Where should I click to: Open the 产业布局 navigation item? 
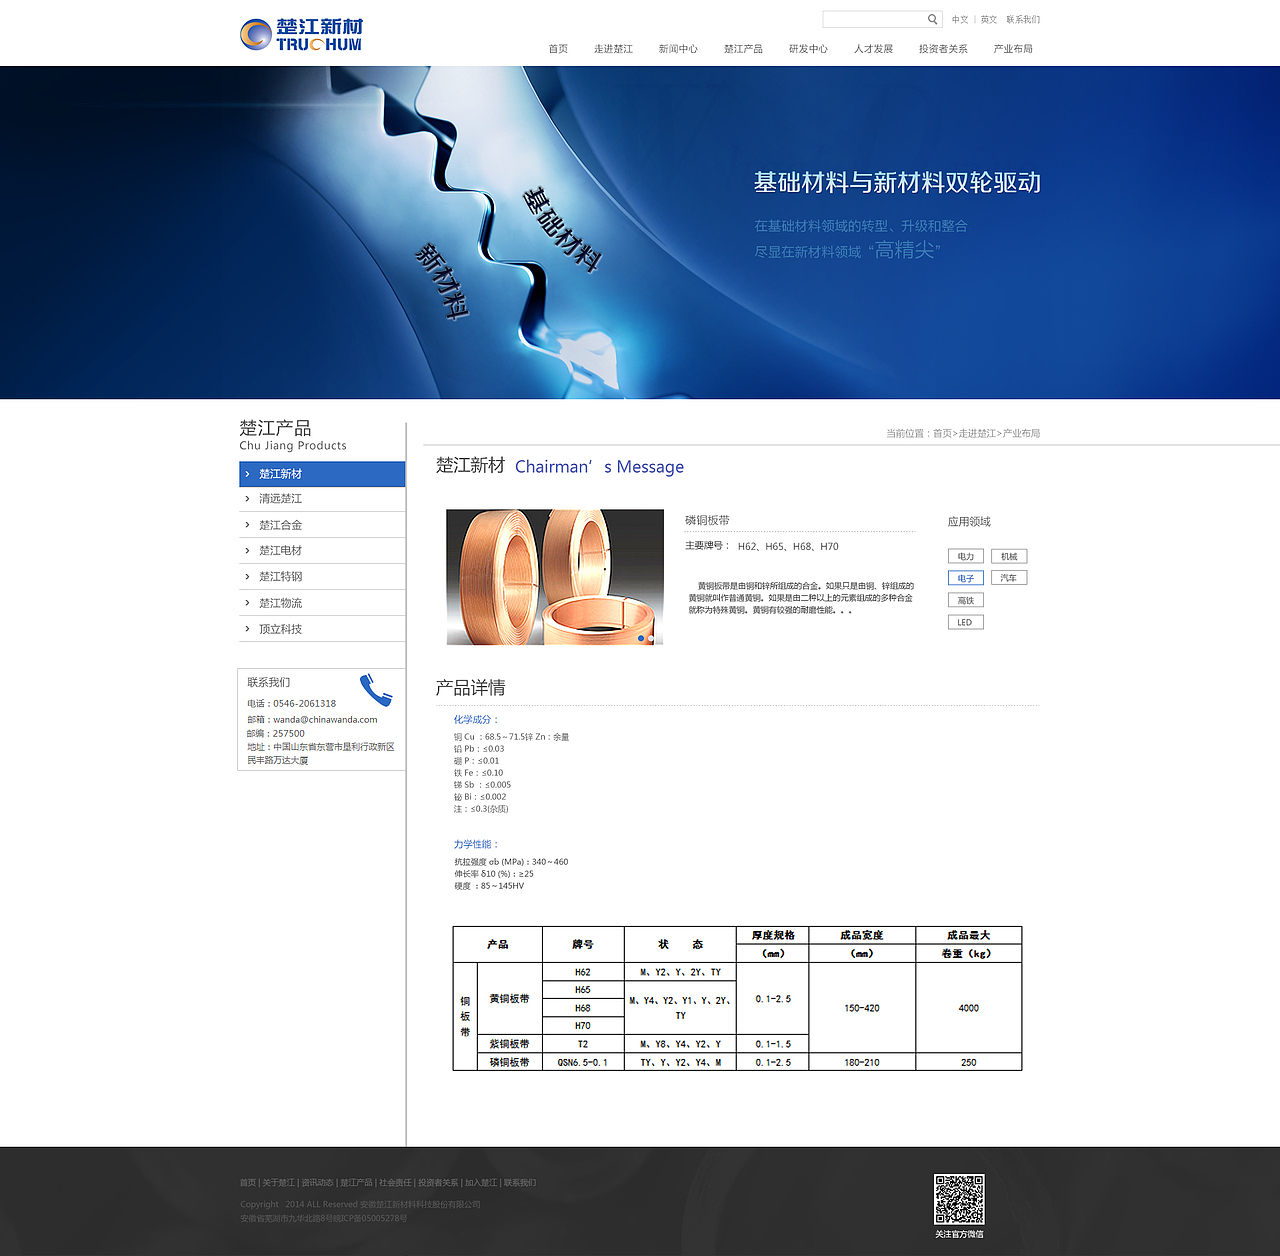[1013, 49]
